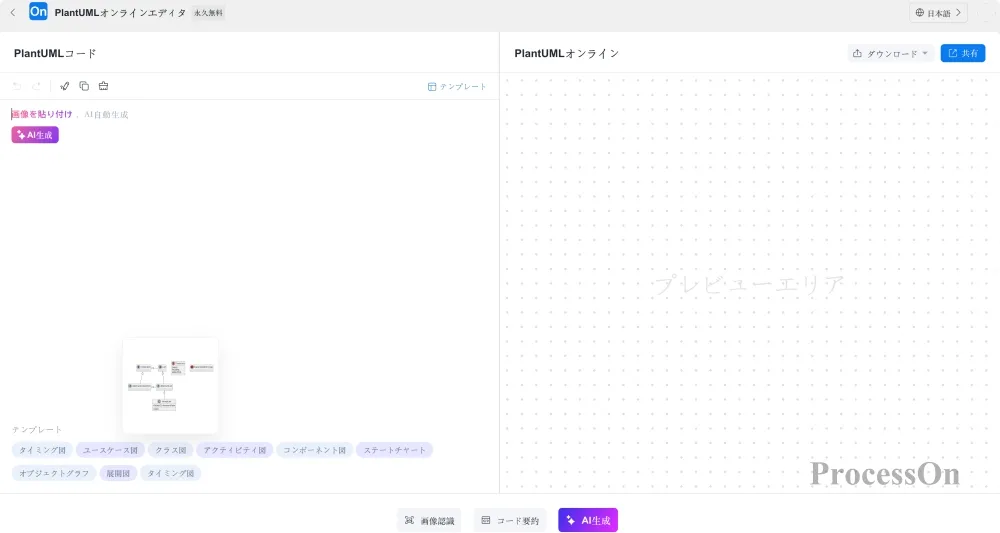Select the オブジェクトグラフ template chip

click(54, 473)
